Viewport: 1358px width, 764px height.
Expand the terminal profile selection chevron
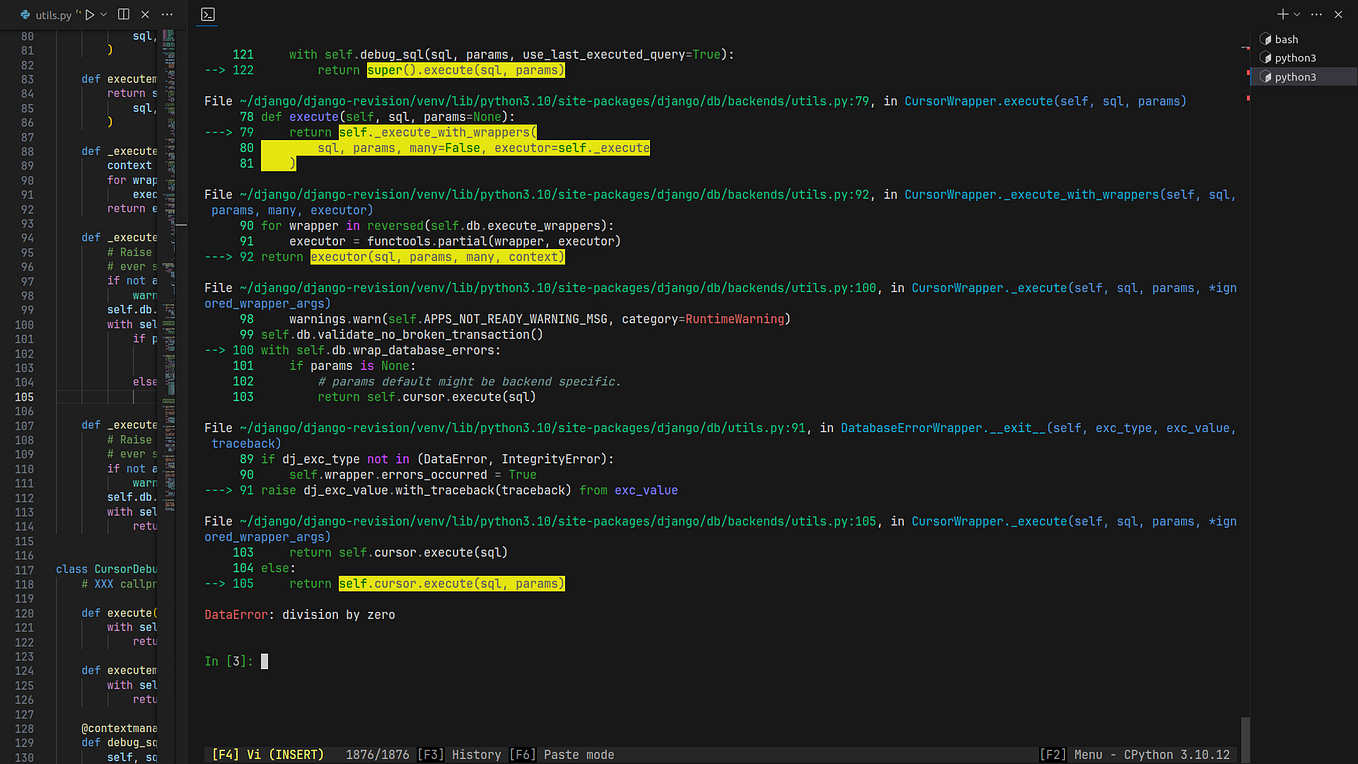(1297, 14)
